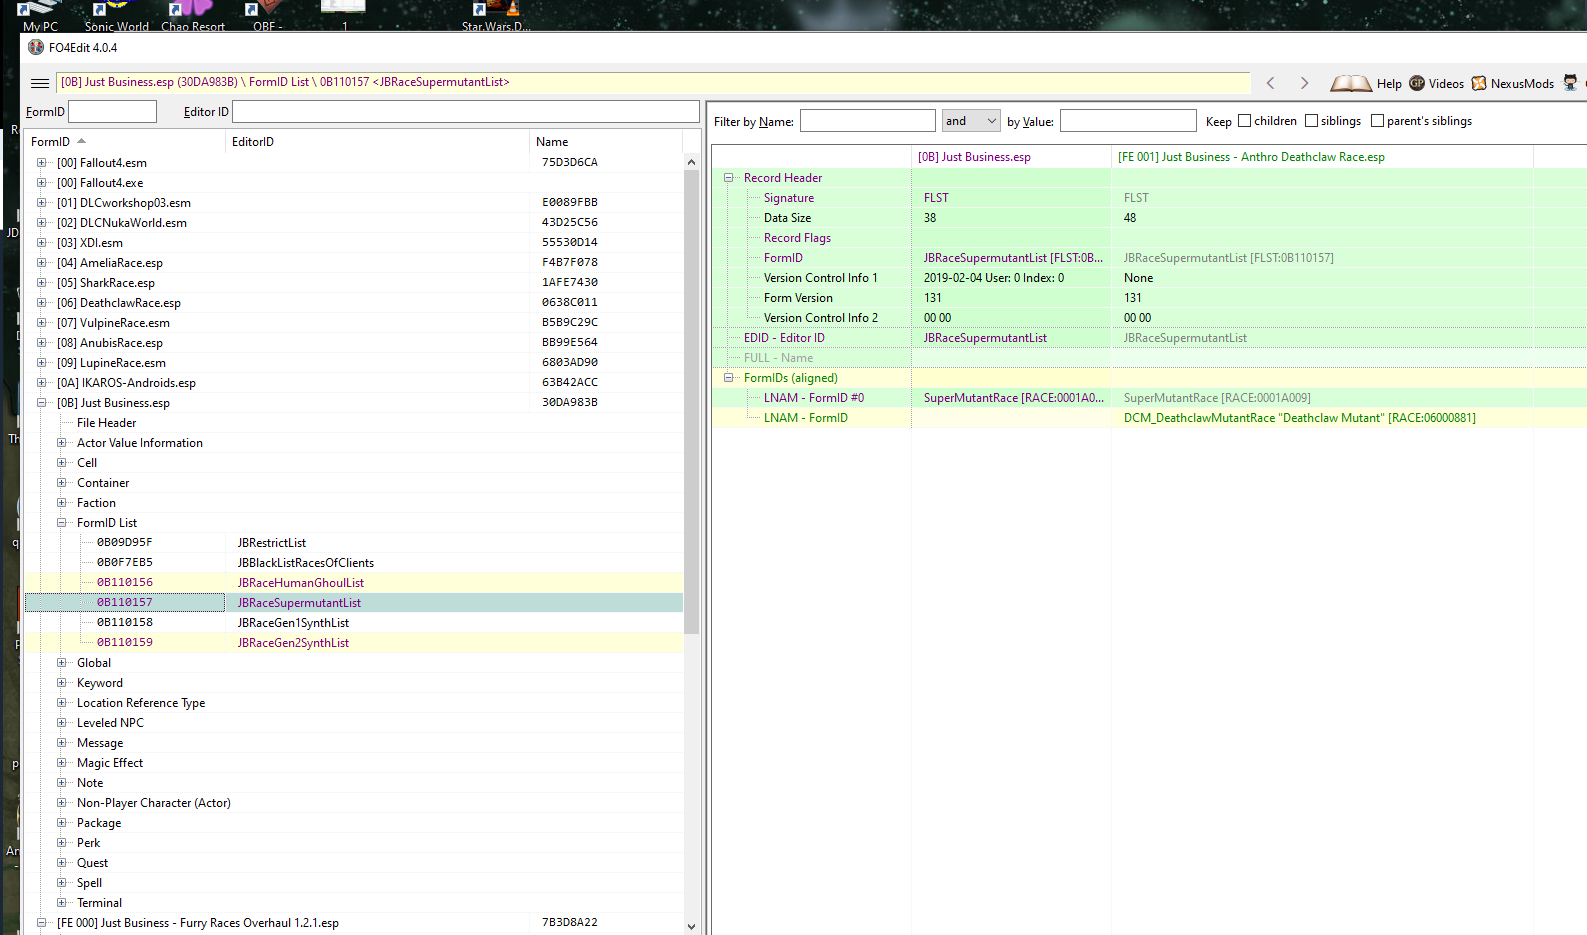
Task: Enable the parent's siblings checkbox
Action: (x=1378, y=121)
